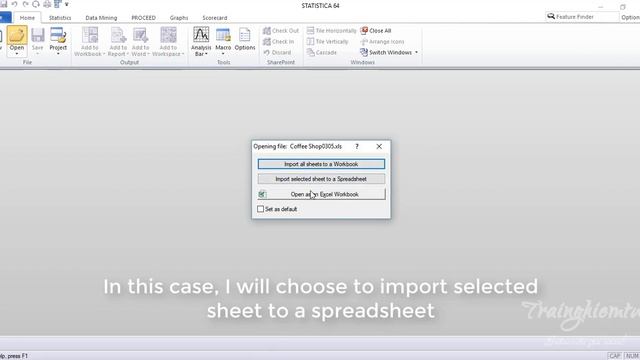Viewport: 640px width, 360px height.
Task: Open the Scorecard ribbon tab
Action: tap(215, 18)
